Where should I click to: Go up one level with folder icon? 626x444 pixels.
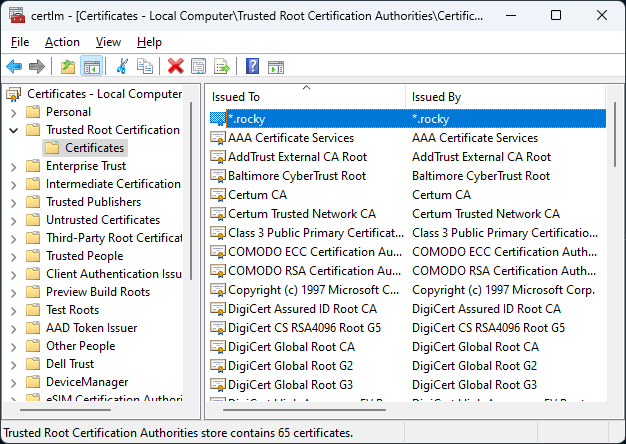(68, 66)
